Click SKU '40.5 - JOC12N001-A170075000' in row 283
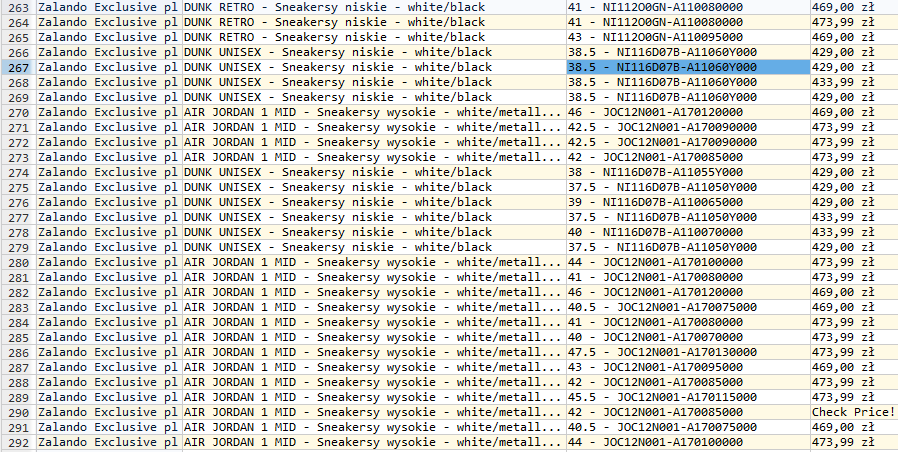The width and height of the screenshot is (898, 452). point(688,307)
